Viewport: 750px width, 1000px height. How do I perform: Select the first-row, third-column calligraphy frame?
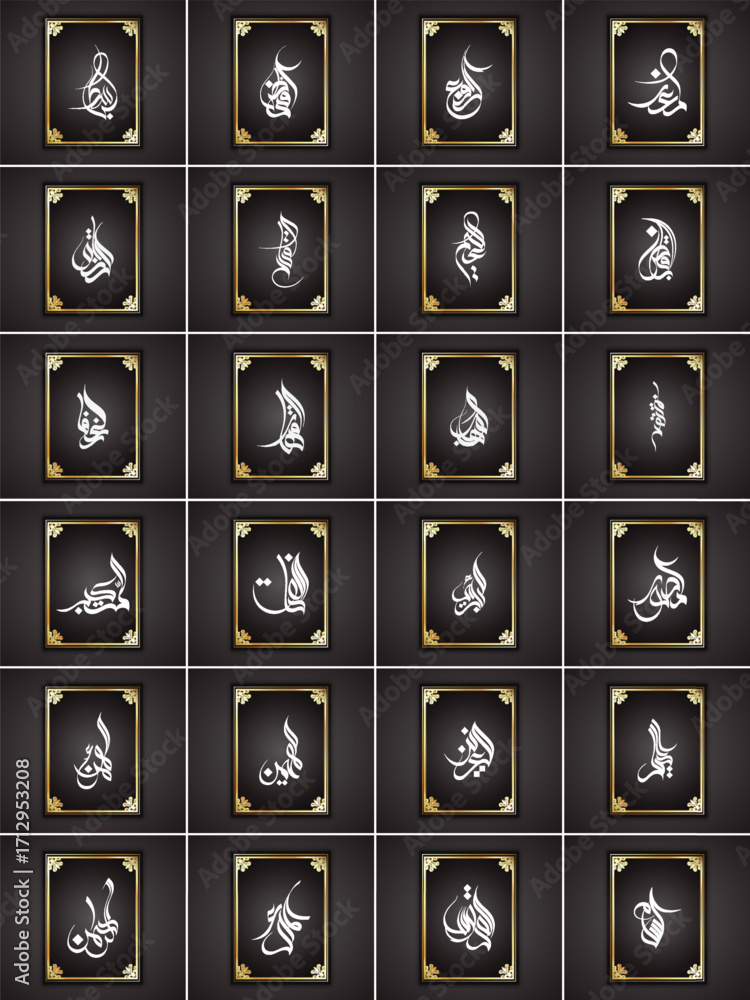(469, 83)
